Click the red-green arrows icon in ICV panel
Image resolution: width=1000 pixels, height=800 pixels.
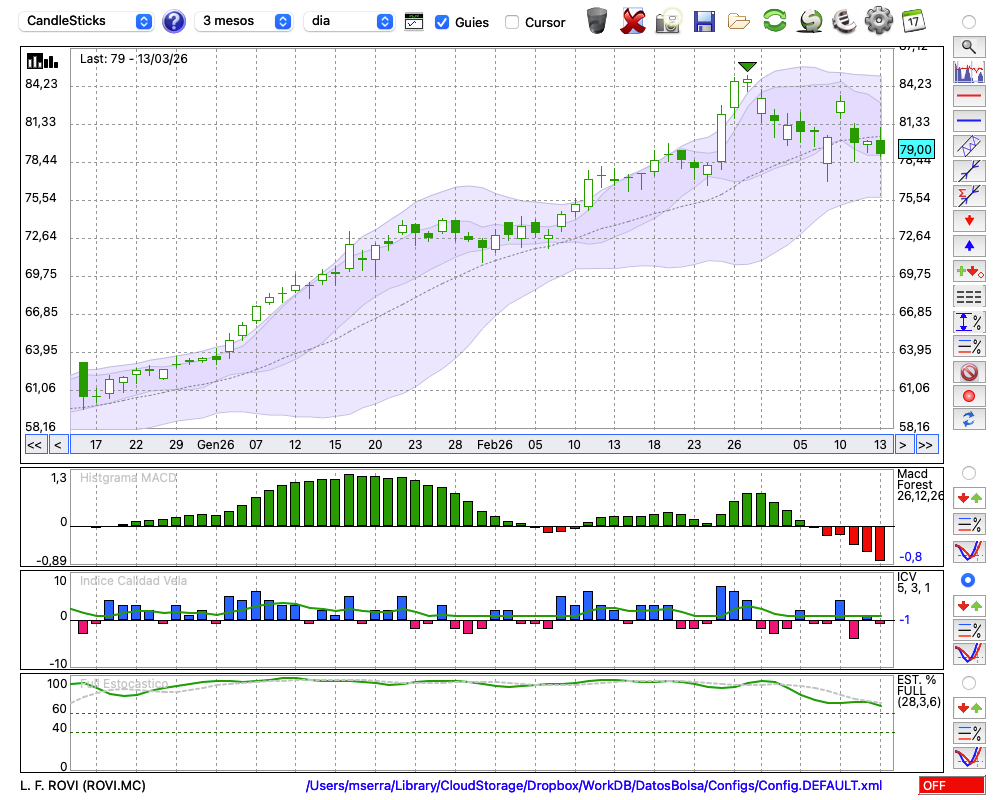(969, 605)
